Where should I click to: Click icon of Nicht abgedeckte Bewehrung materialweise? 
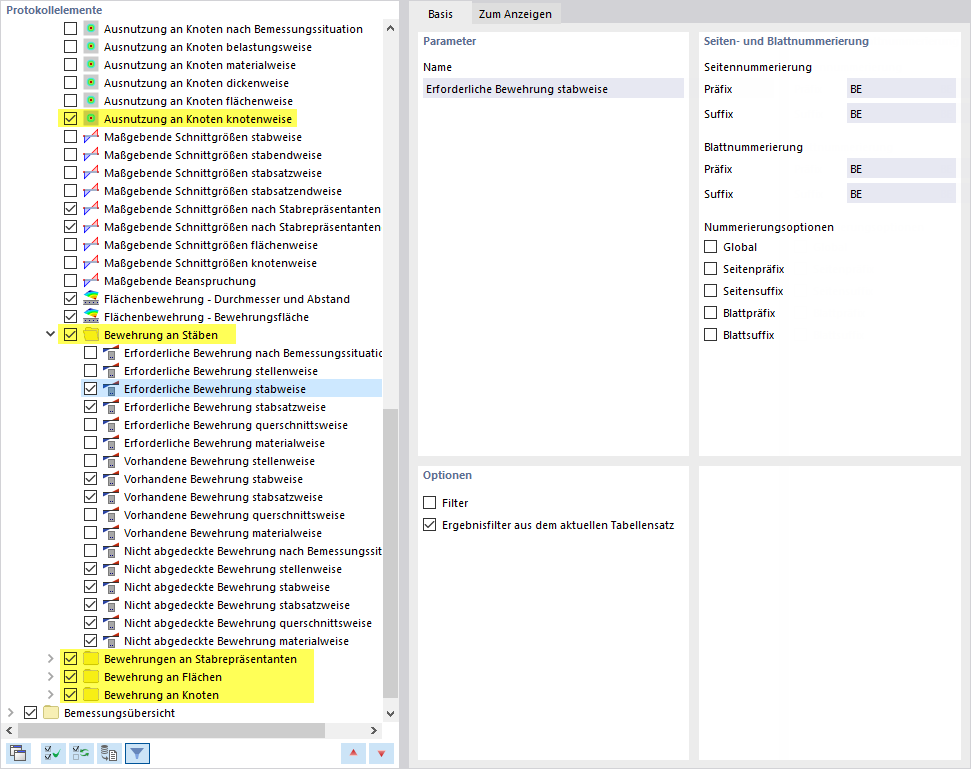point(111,641)
